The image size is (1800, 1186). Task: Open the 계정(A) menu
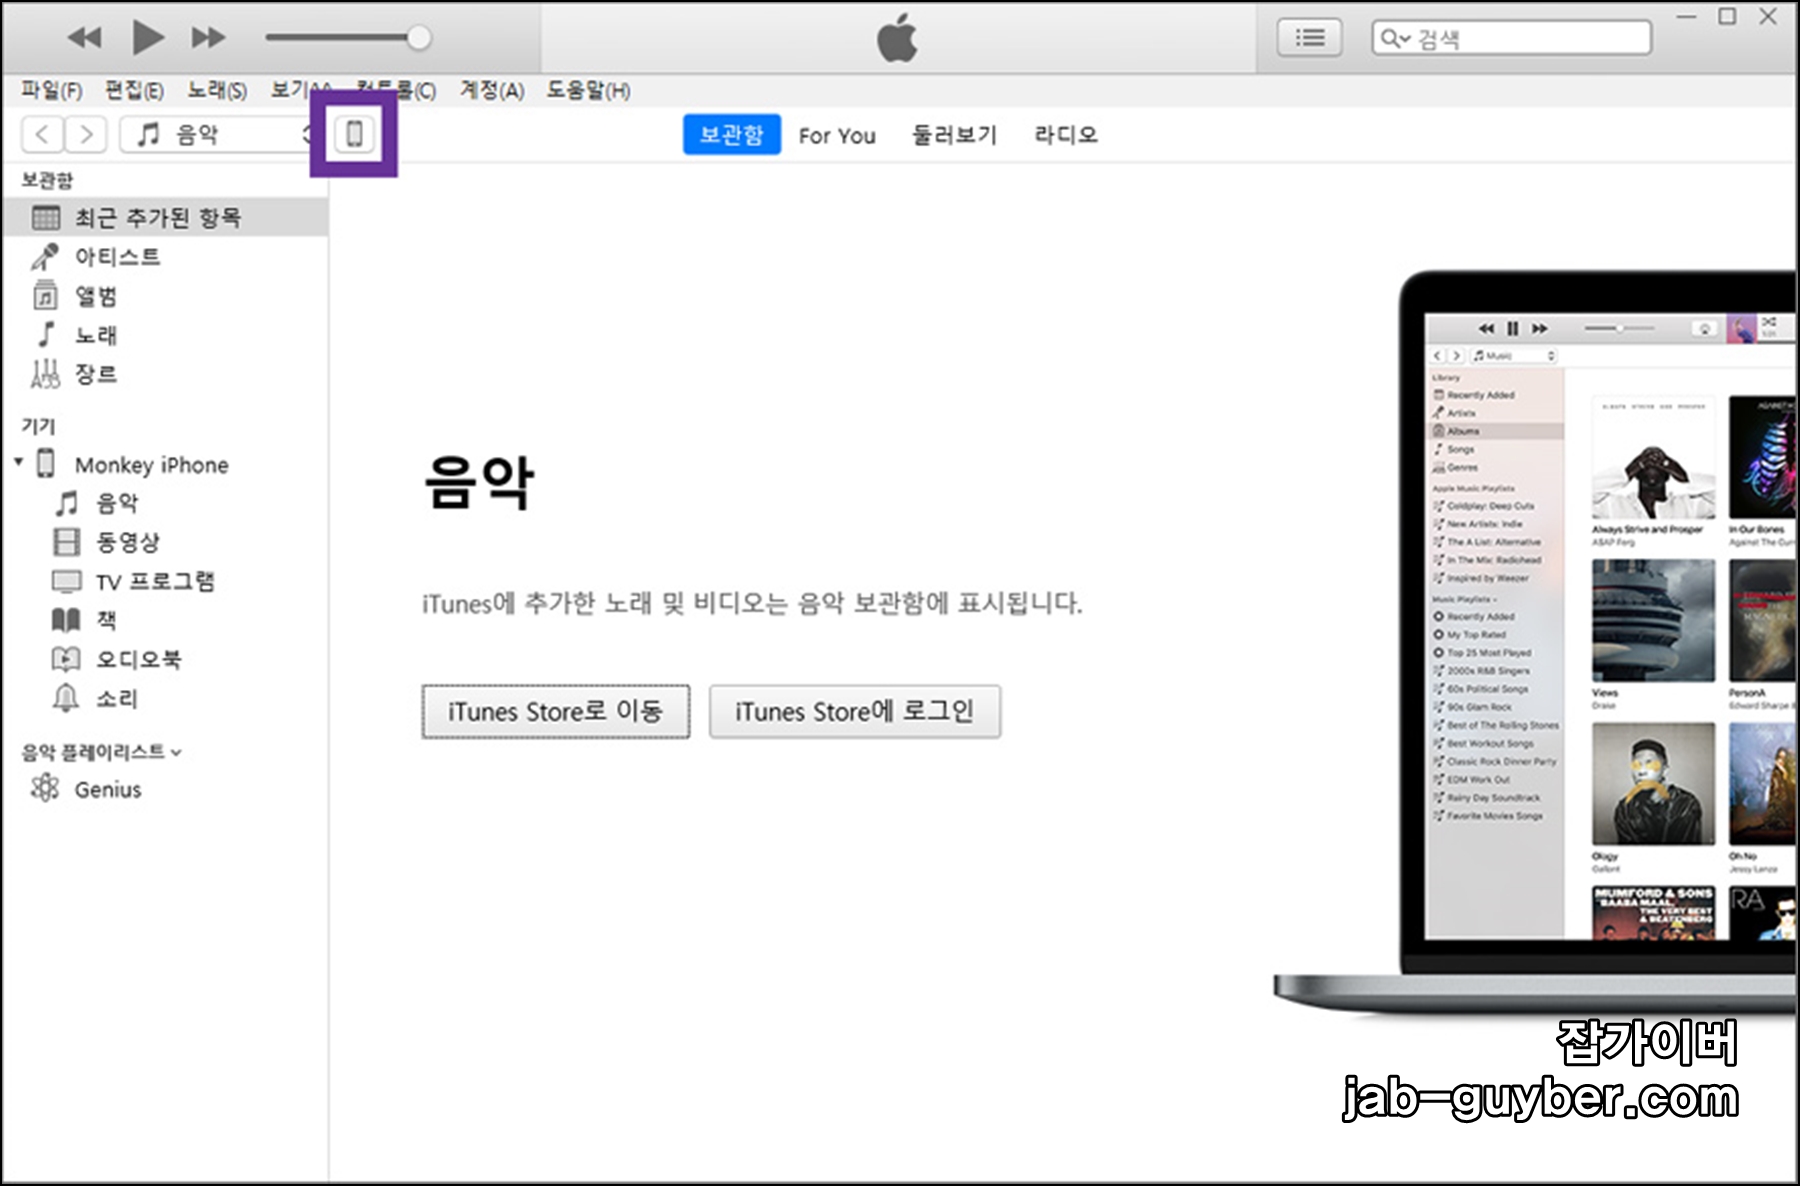pyautogui.click(x=492, y=90)
